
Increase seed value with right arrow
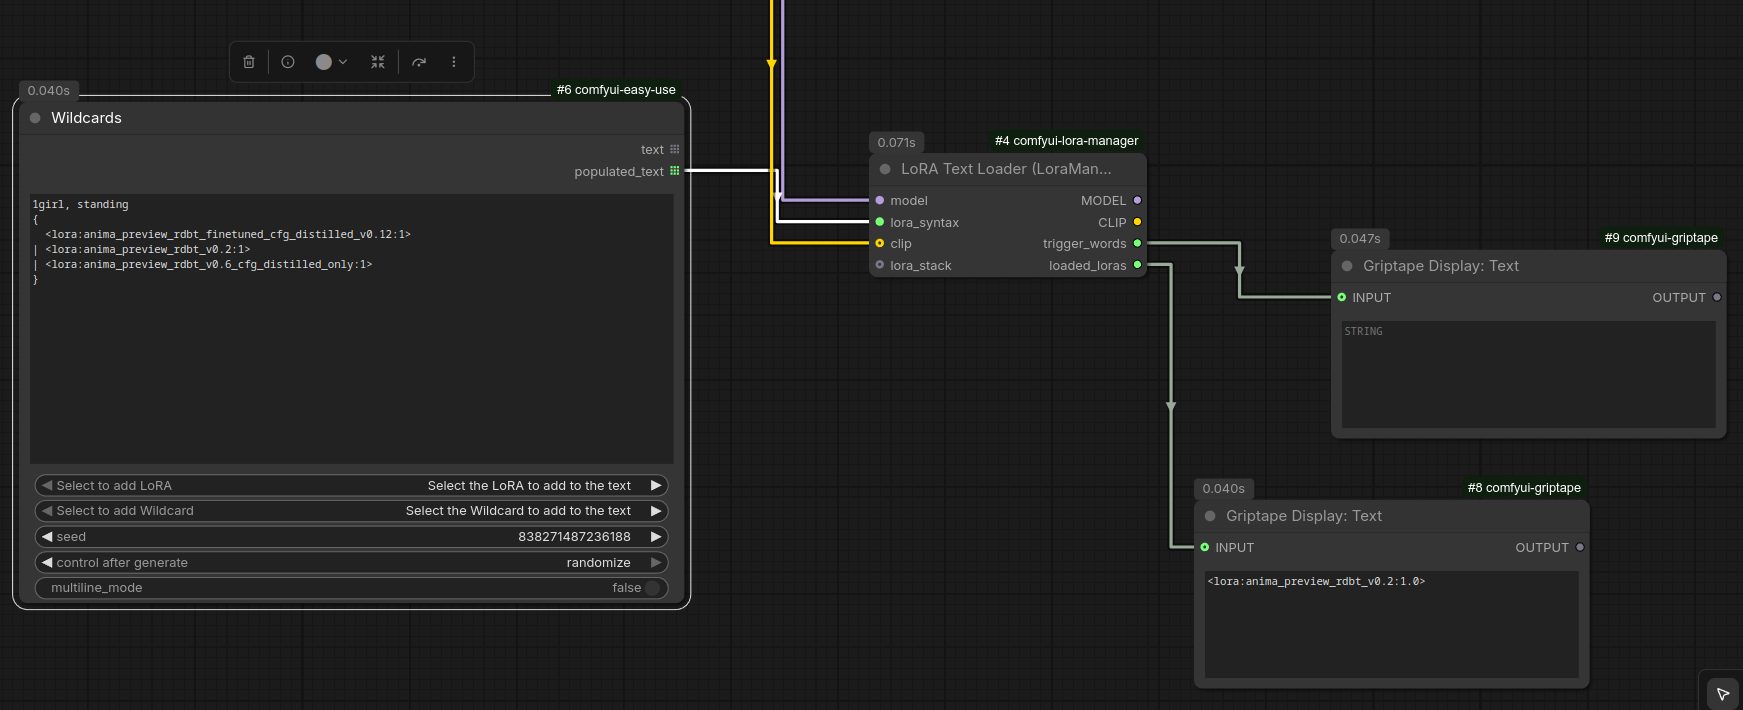[656, 537]
